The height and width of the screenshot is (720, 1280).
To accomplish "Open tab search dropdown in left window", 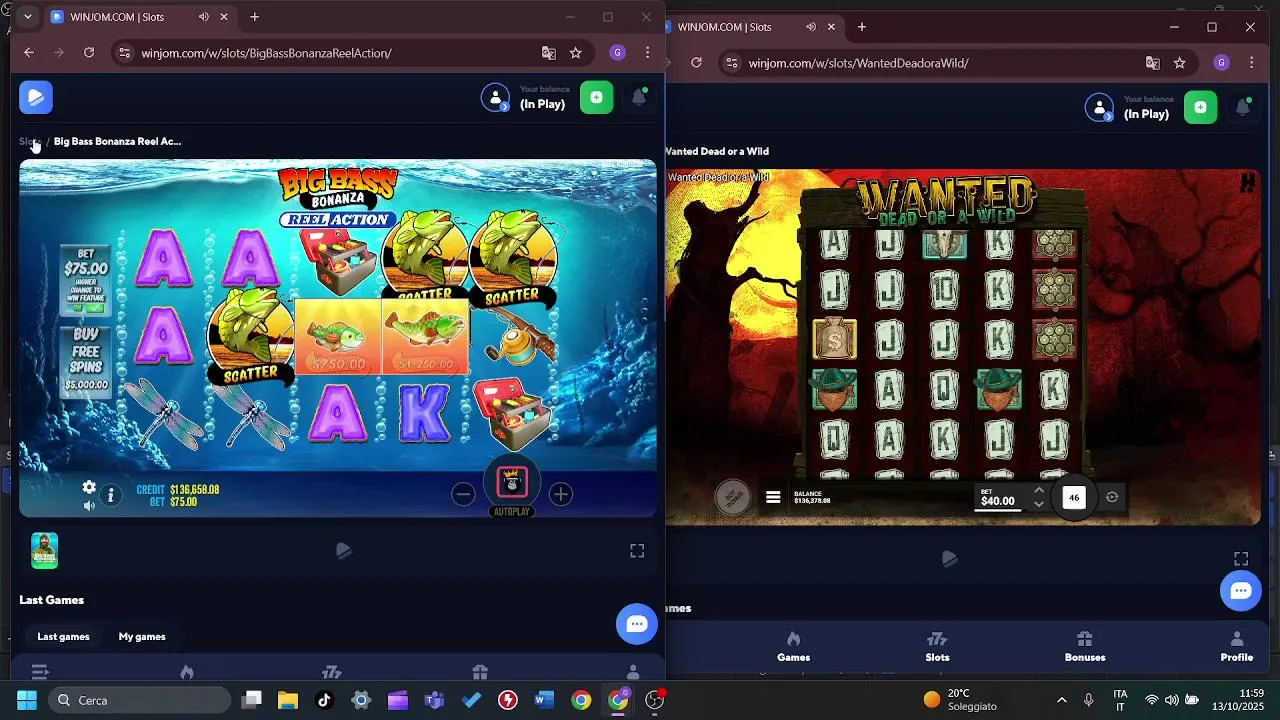I will click(27, 17).
